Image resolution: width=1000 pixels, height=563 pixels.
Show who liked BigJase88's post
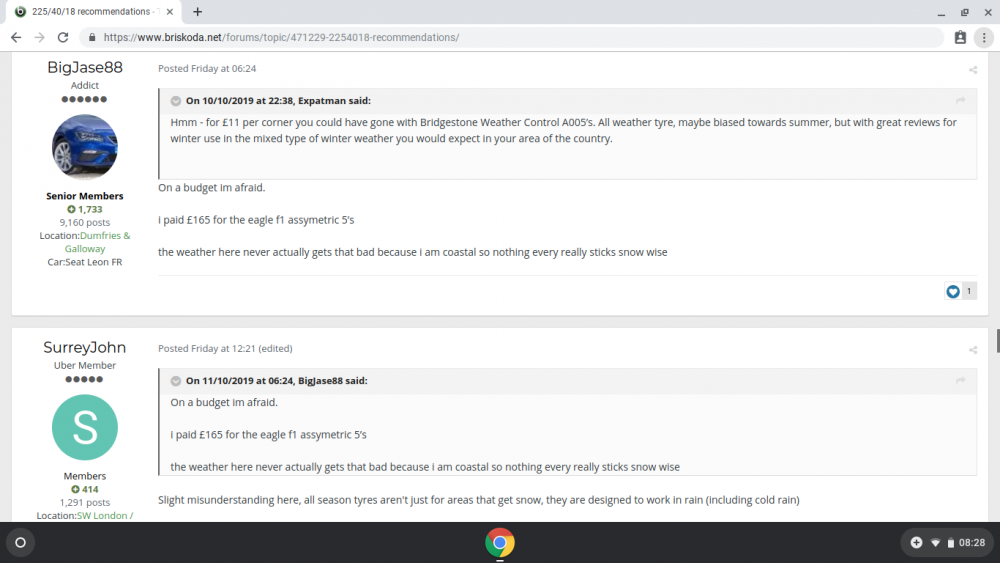click(x=969, y=291)
